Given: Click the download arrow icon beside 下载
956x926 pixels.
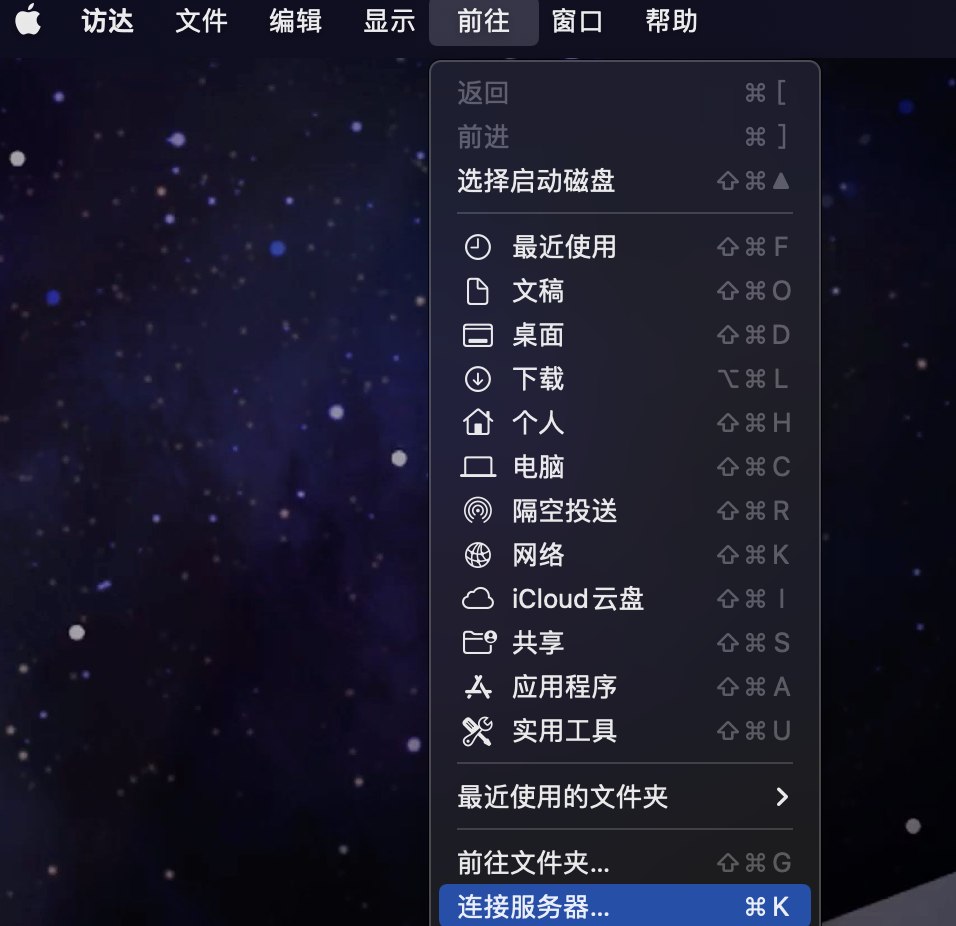Looking at the screenshot, I should [x=478, y=379].
